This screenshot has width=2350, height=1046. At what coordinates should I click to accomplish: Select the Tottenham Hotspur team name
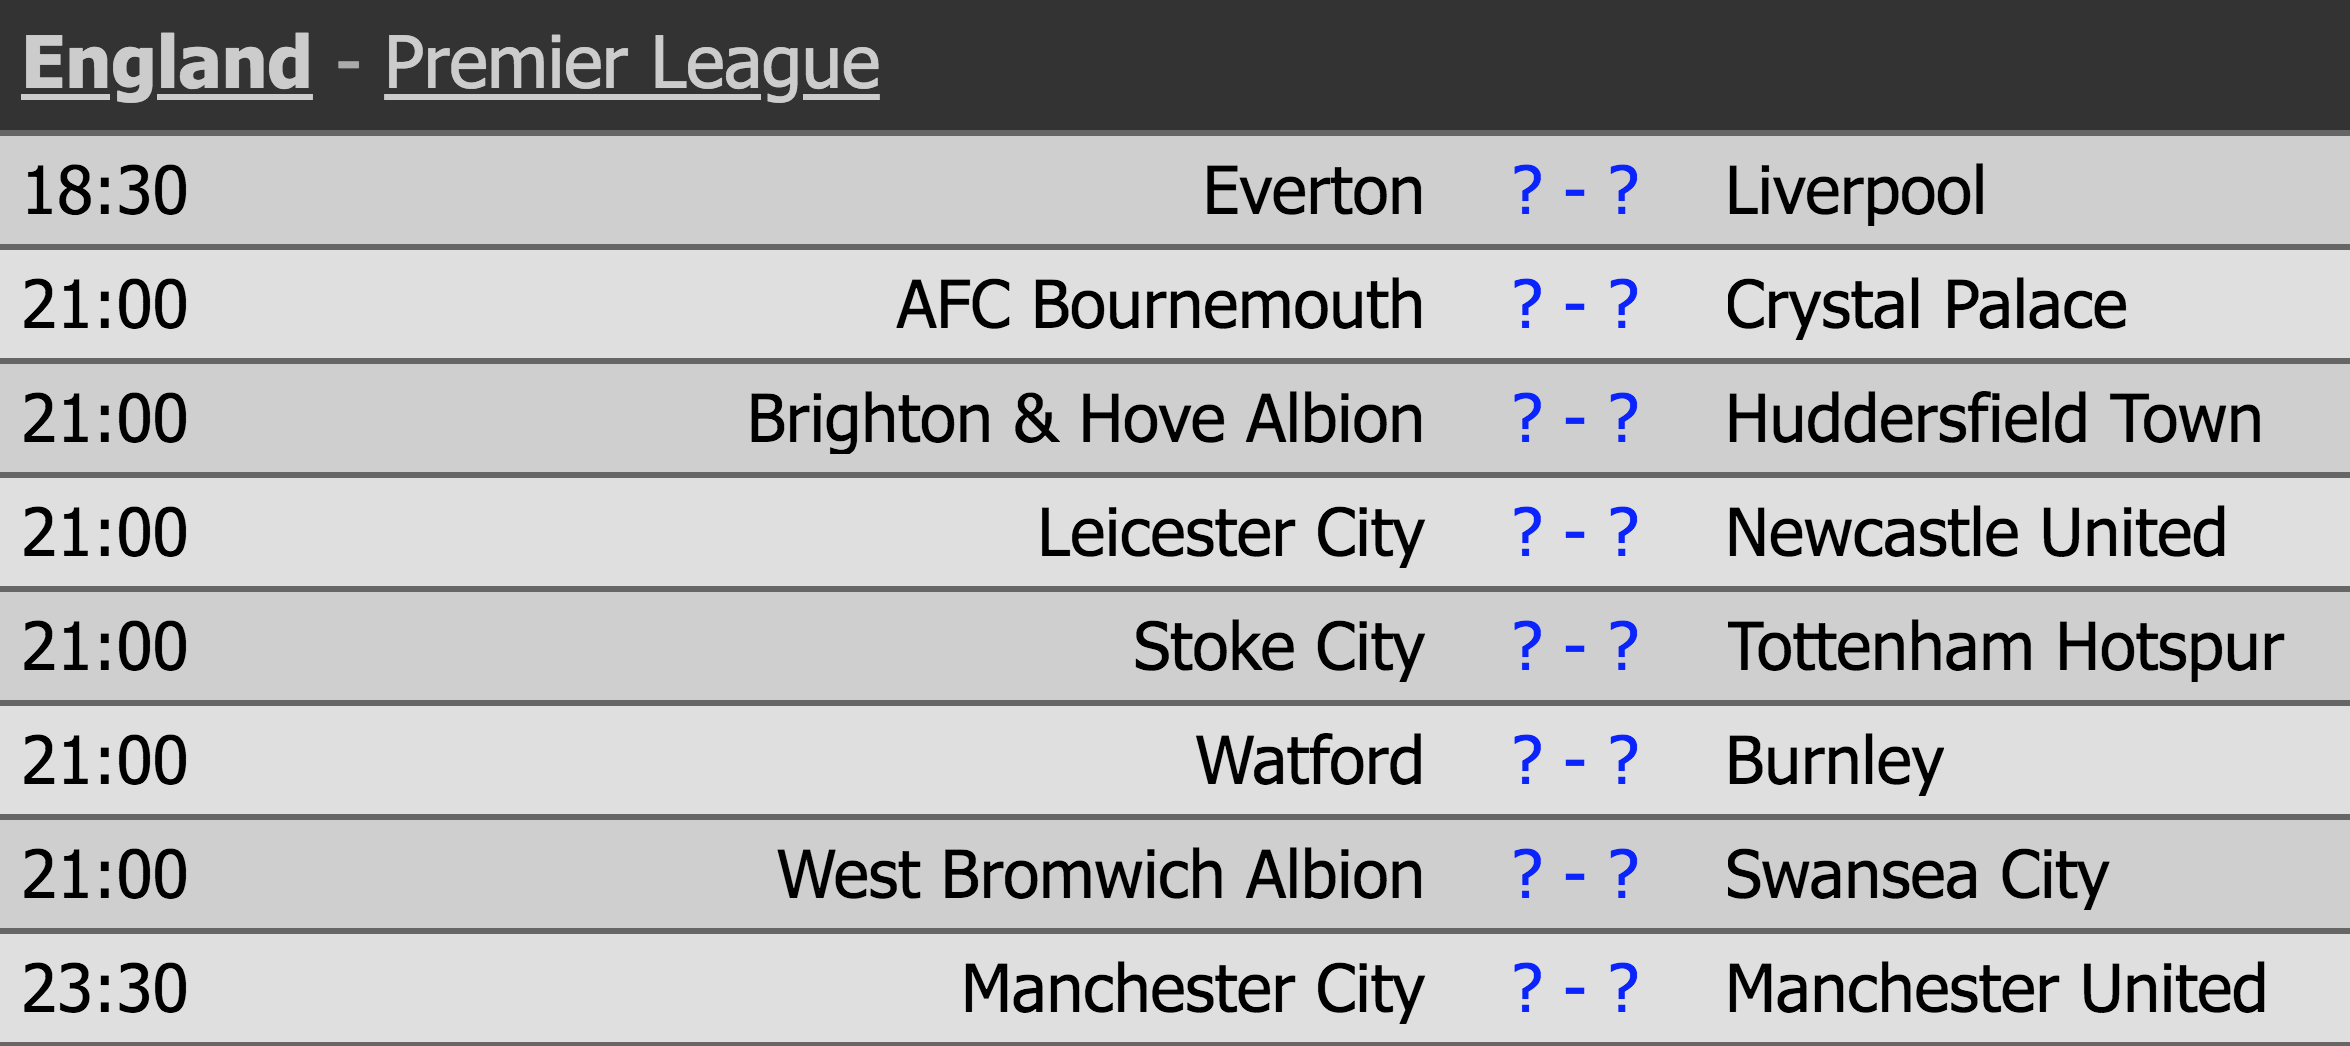pyautogui.click(x=2005, y=647)
